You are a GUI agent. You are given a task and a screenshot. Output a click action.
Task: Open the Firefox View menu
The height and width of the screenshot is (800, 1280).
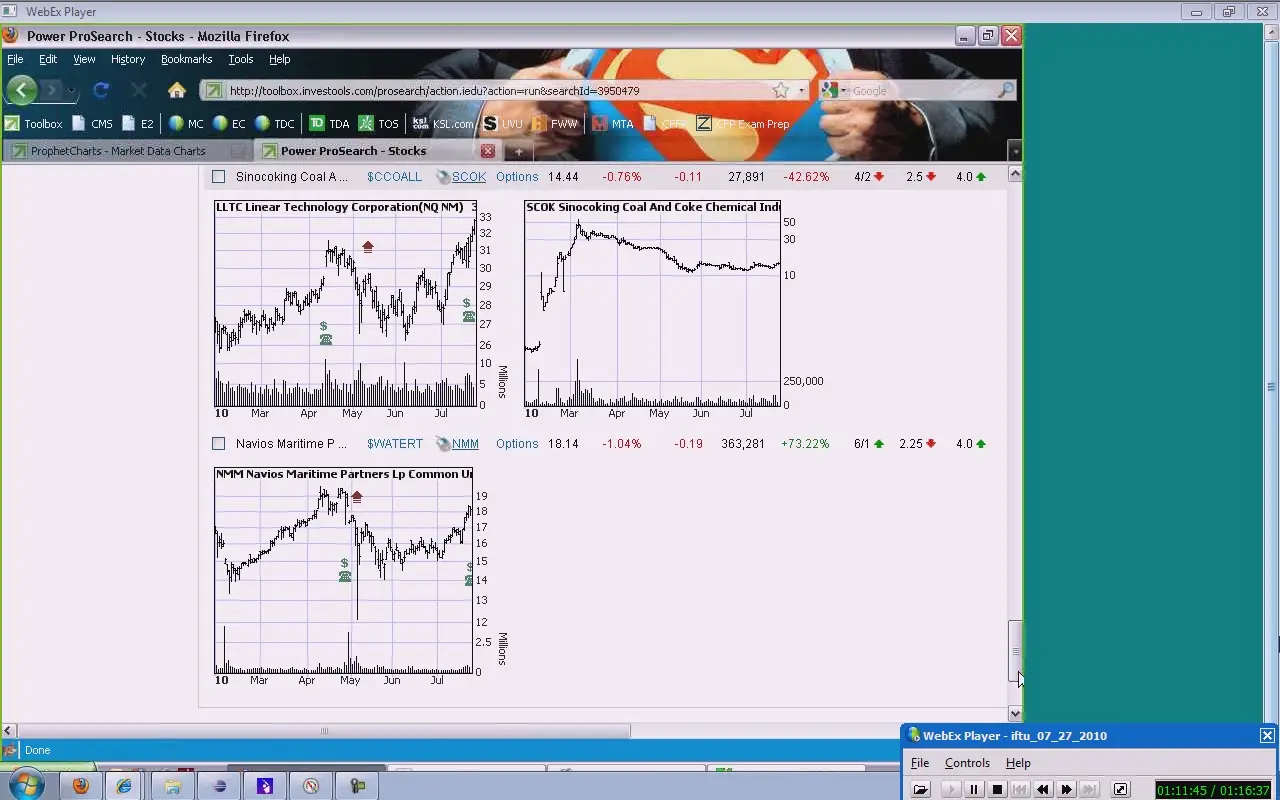click(x=84, y=59)
